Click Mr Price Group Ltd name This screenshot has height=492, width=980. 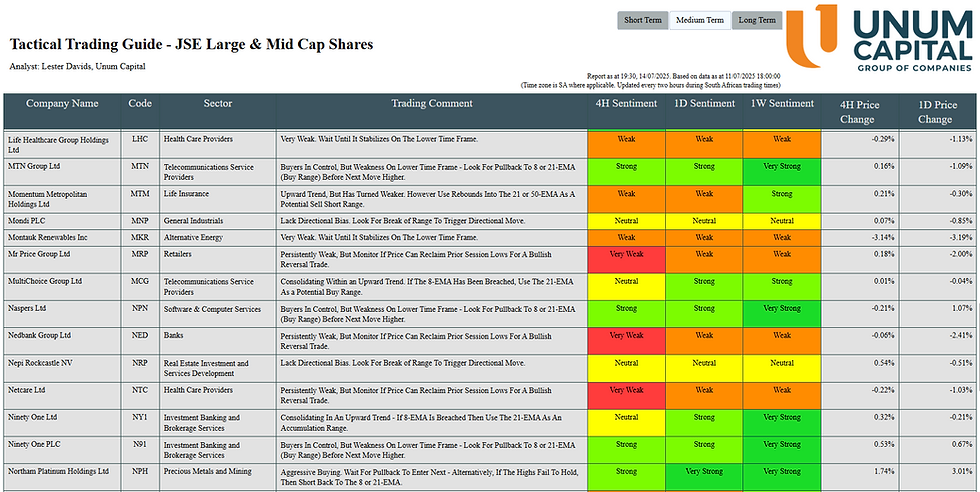pyautogui.click(x=39, y=254)
